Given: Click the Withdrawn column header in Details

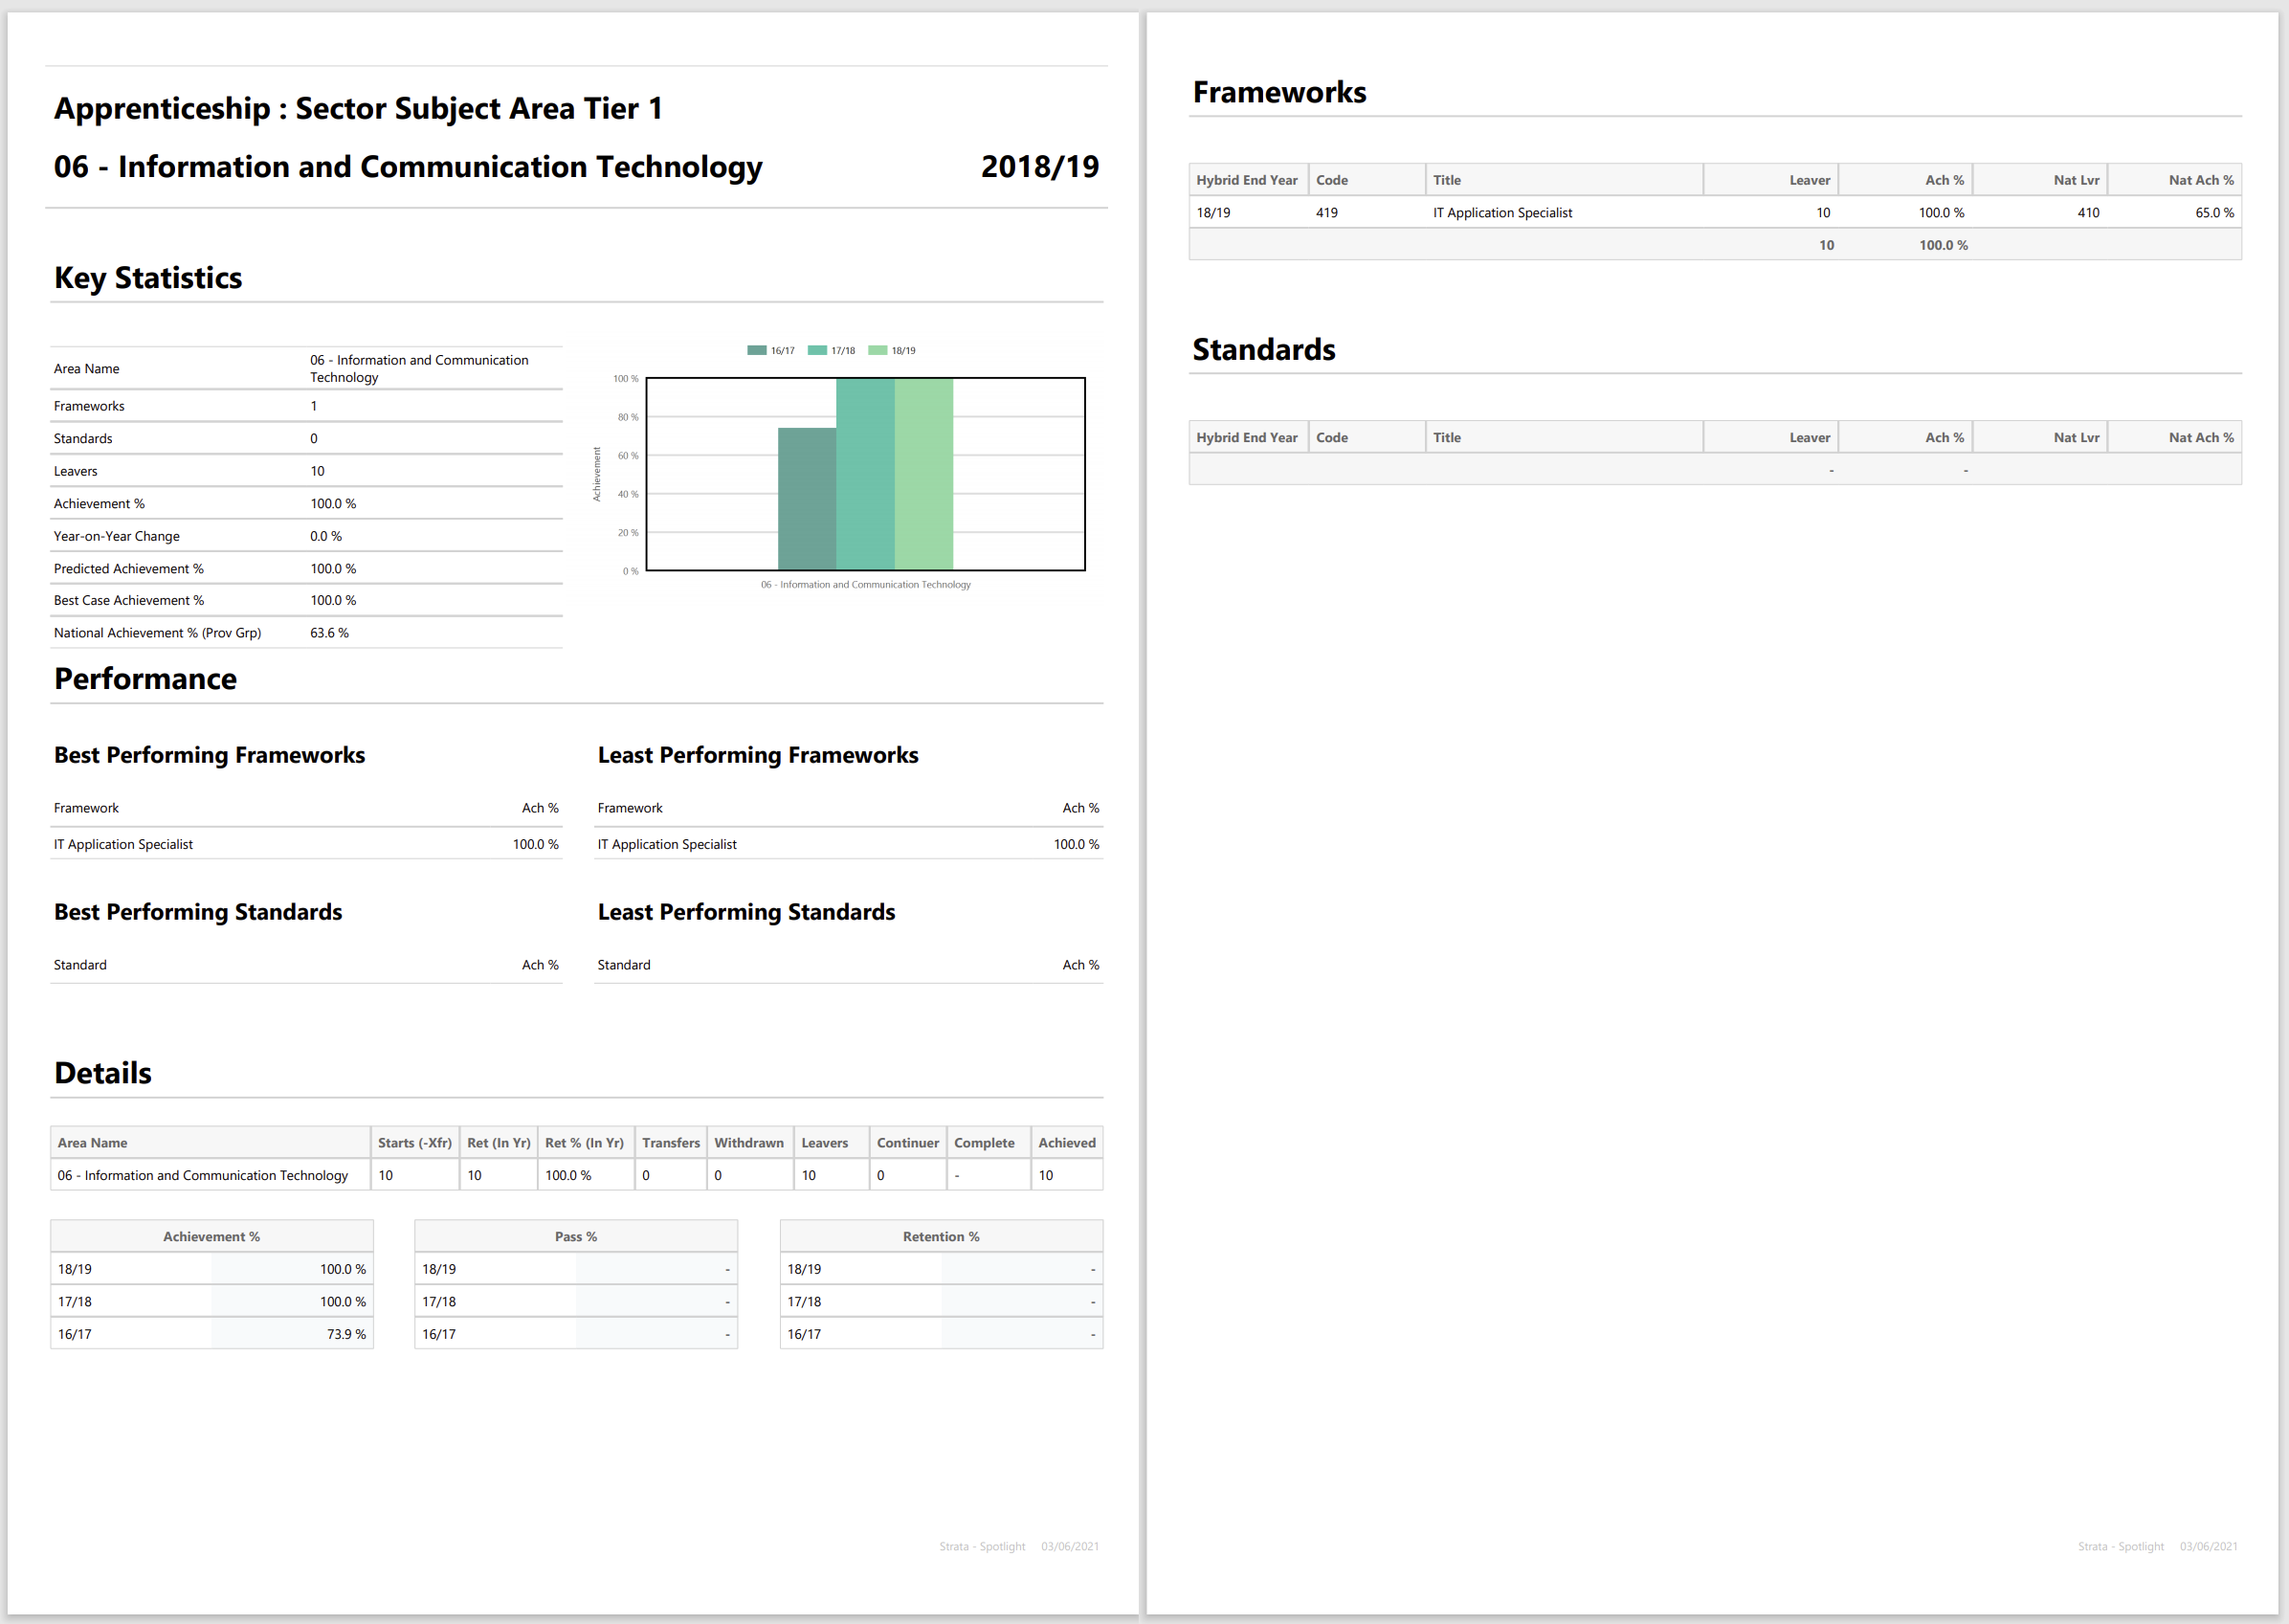Looking at the screenshot, I should (x=748, y=1142).
